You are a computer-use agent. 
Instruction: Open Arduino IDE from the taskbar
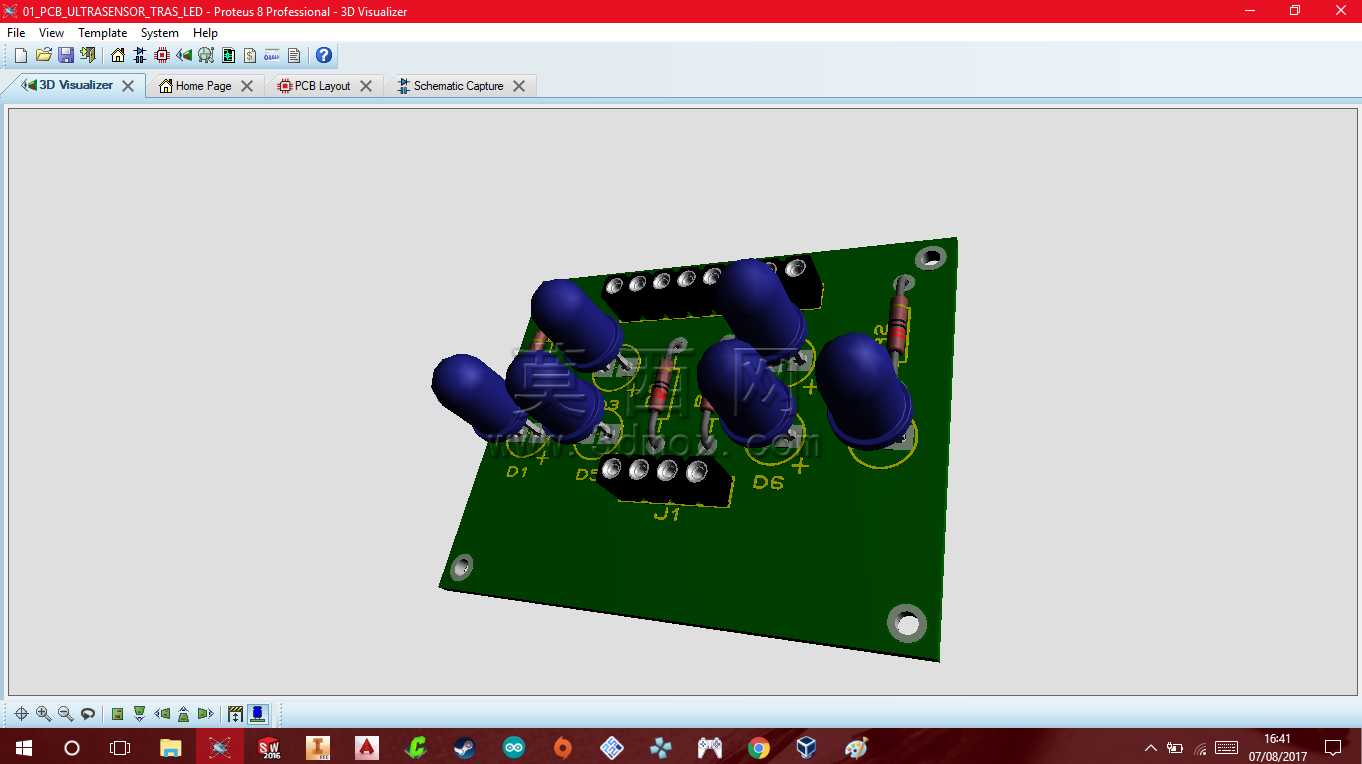pyautogui.click(x=514, y=747)
